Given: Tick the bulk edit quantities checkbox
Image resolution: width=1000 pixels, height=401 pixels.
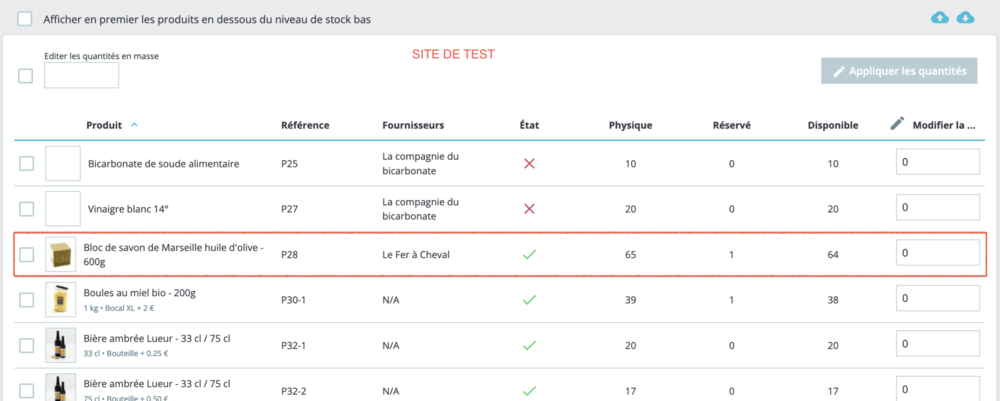Looking at the screenshot, I should (26, 76).
